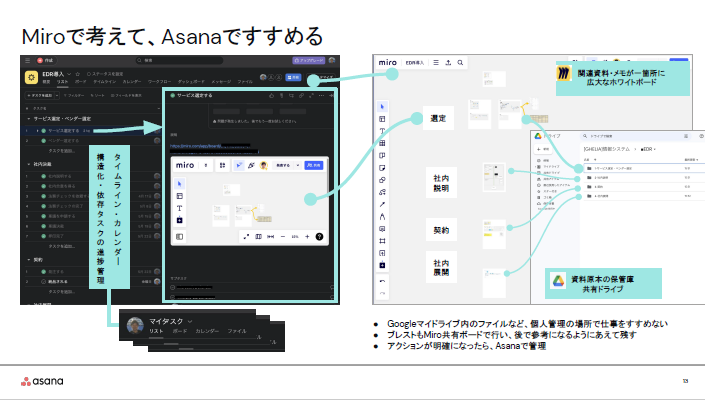
Task: Toggle the favorite star next to EDR導入
Action: pos(77,74)
